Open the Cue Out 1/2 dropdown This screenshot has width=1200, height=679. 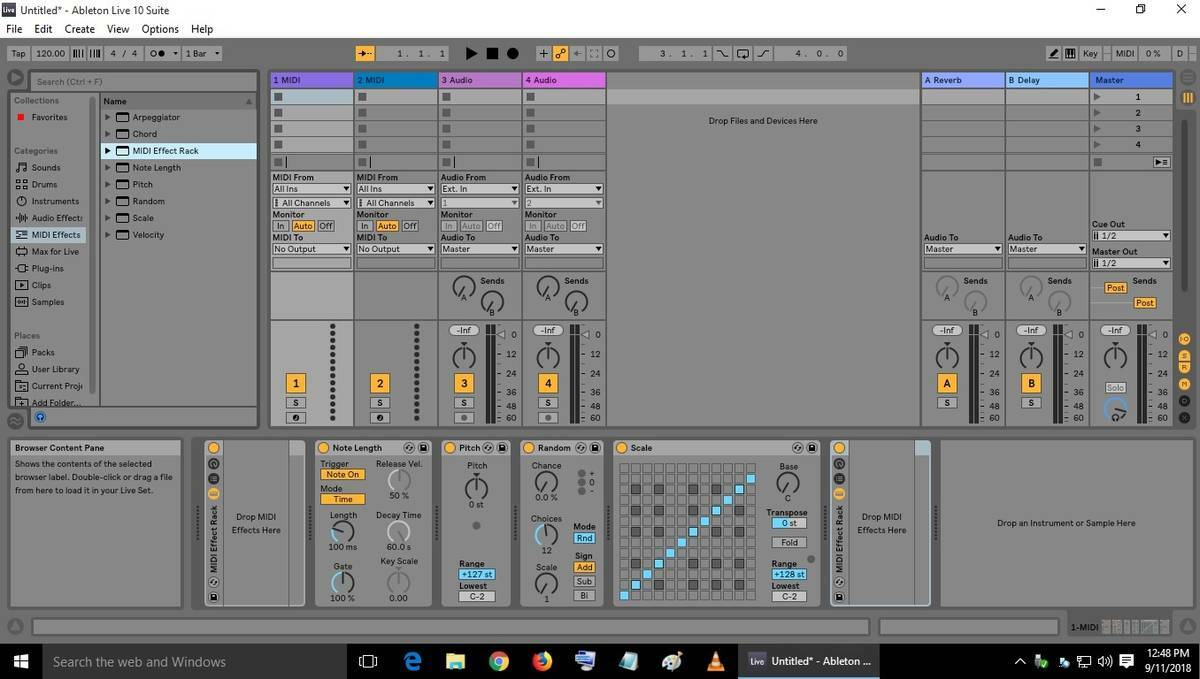pos(1131,236)
